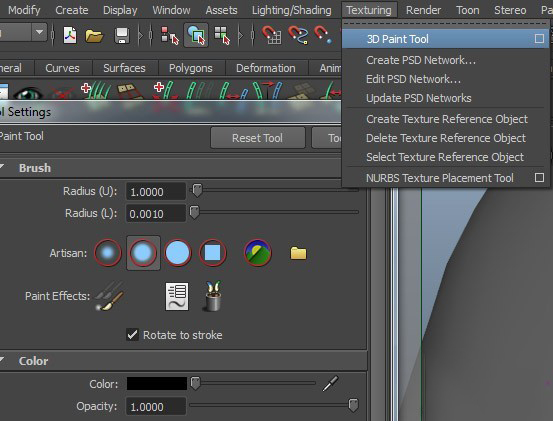Screen dimensions: 553x421
Task: Collapse the Brush section
Action: point(2,167)
